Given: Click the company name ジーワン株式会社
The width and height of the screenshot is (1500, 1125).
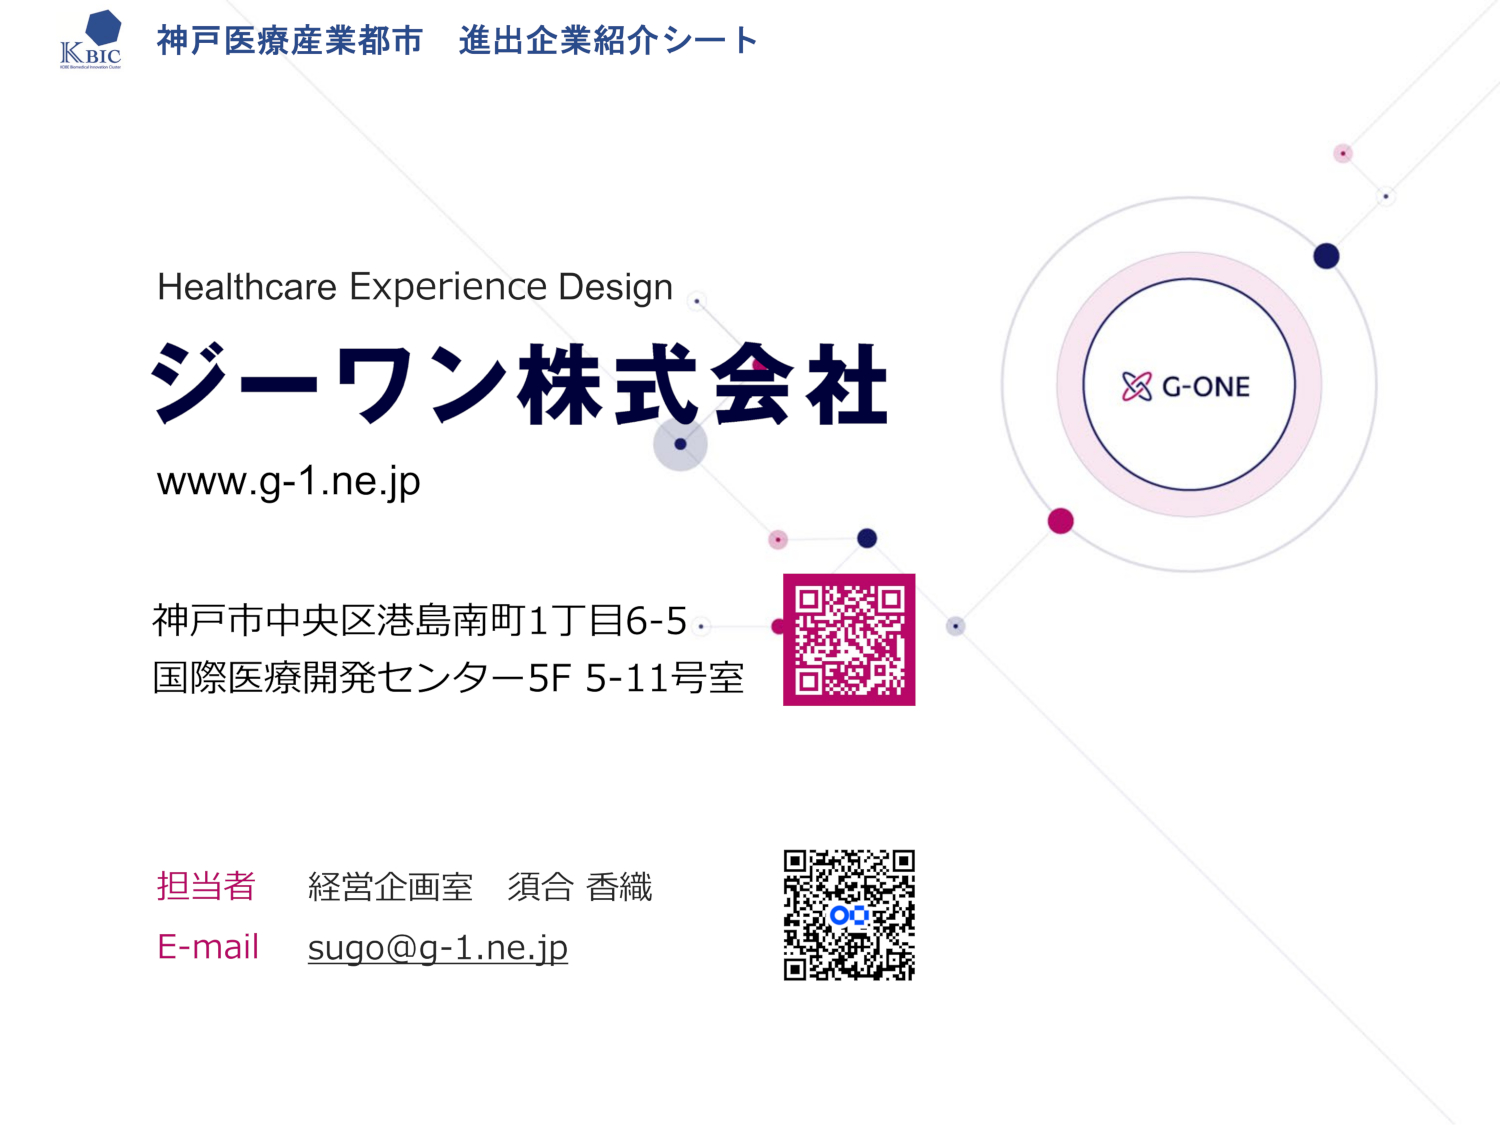Looking at the screenshot, I should point(520,385).
